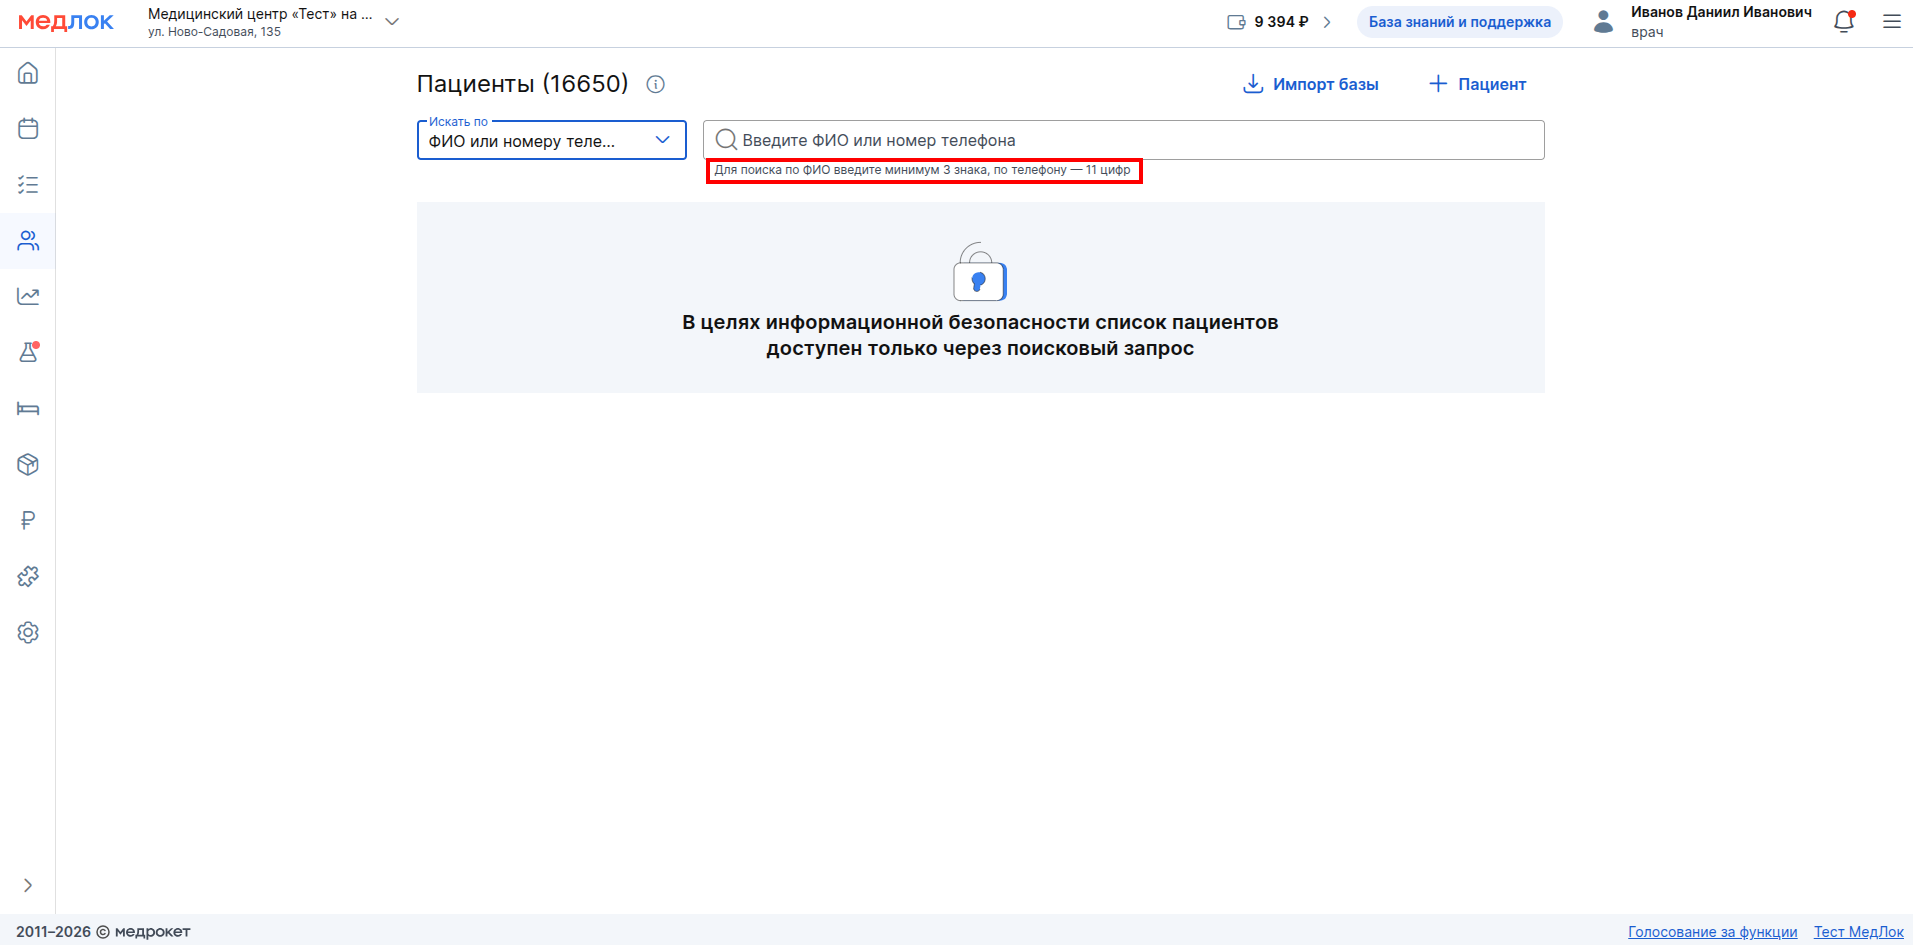Open the analytics chart sidebar icon

point(28,296)
